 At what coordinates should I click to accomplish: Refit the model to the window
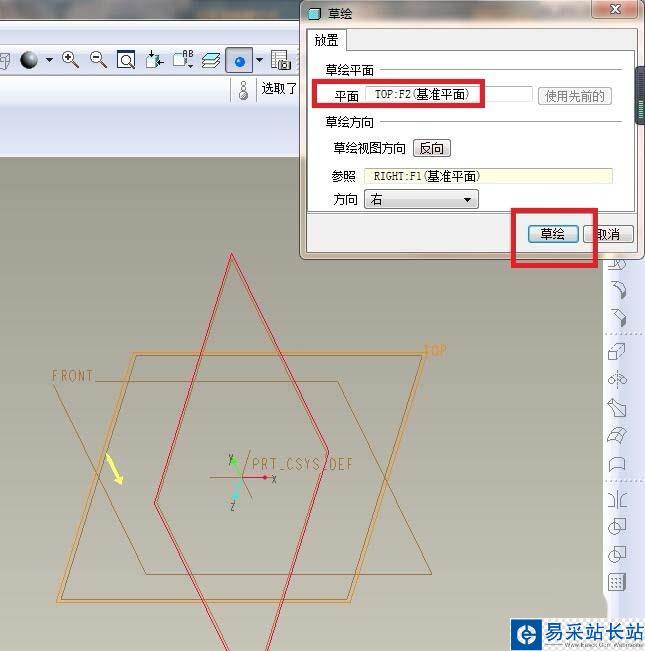coord(126,60)
